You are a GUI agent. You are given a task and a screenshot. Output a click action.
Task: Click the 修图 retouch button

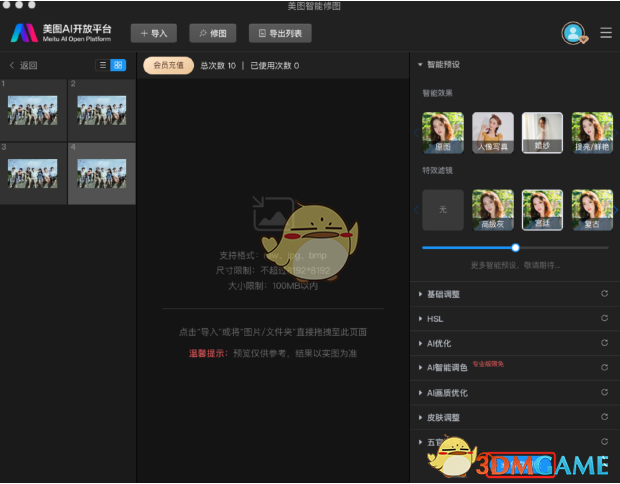click(213, 33)
